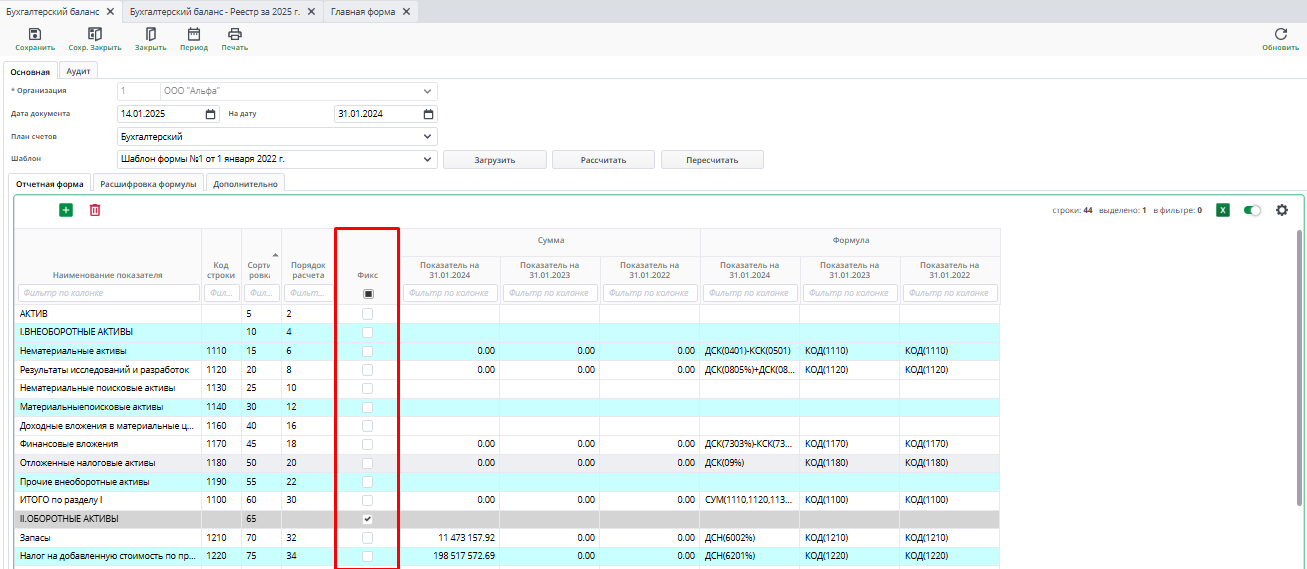Click the Рассчитать button
The height and width of the screenshot is (569, 1307).
[603, 160]
